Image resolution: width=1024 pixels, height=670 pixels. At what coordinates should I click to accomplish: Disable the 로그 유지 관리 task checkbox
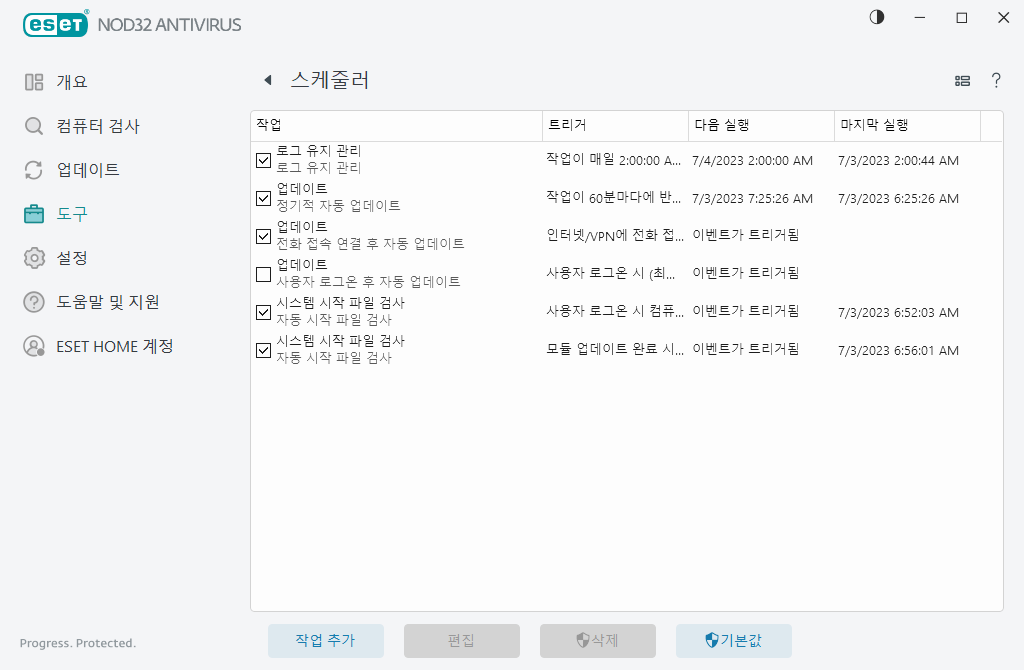click(263, 160)
